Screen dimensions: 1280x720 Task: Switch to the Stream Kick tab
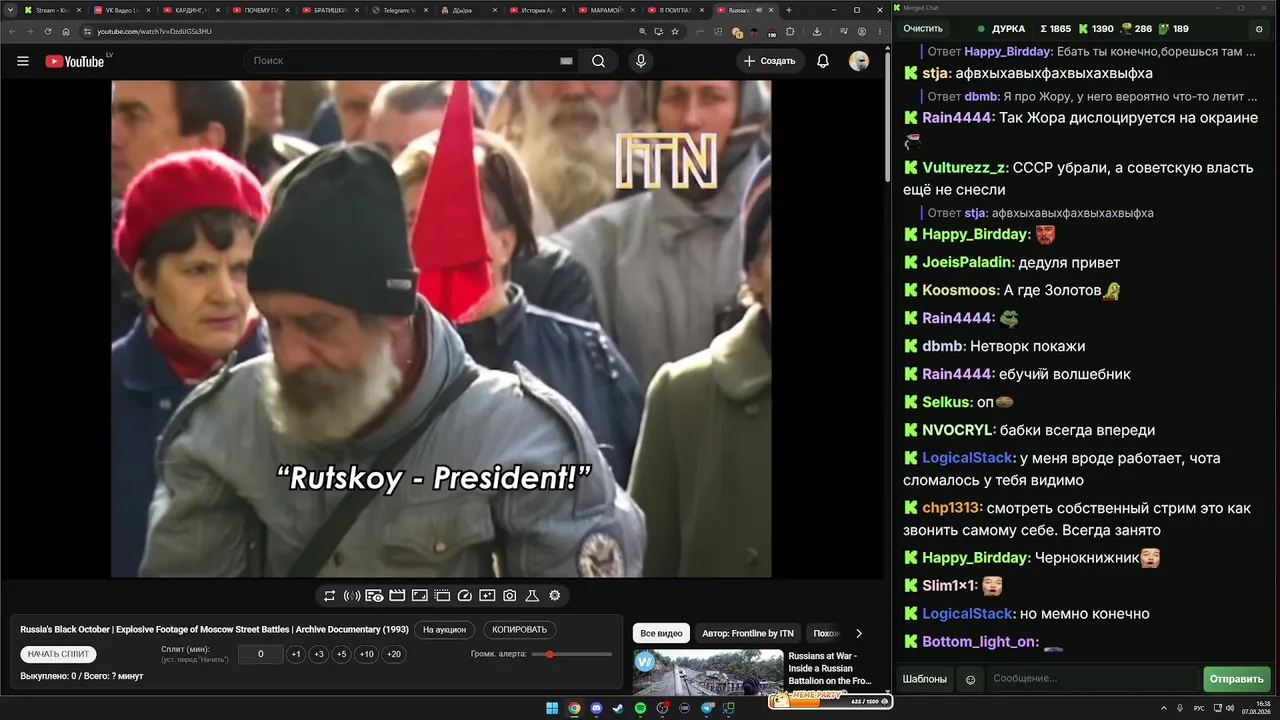[54, 10]
